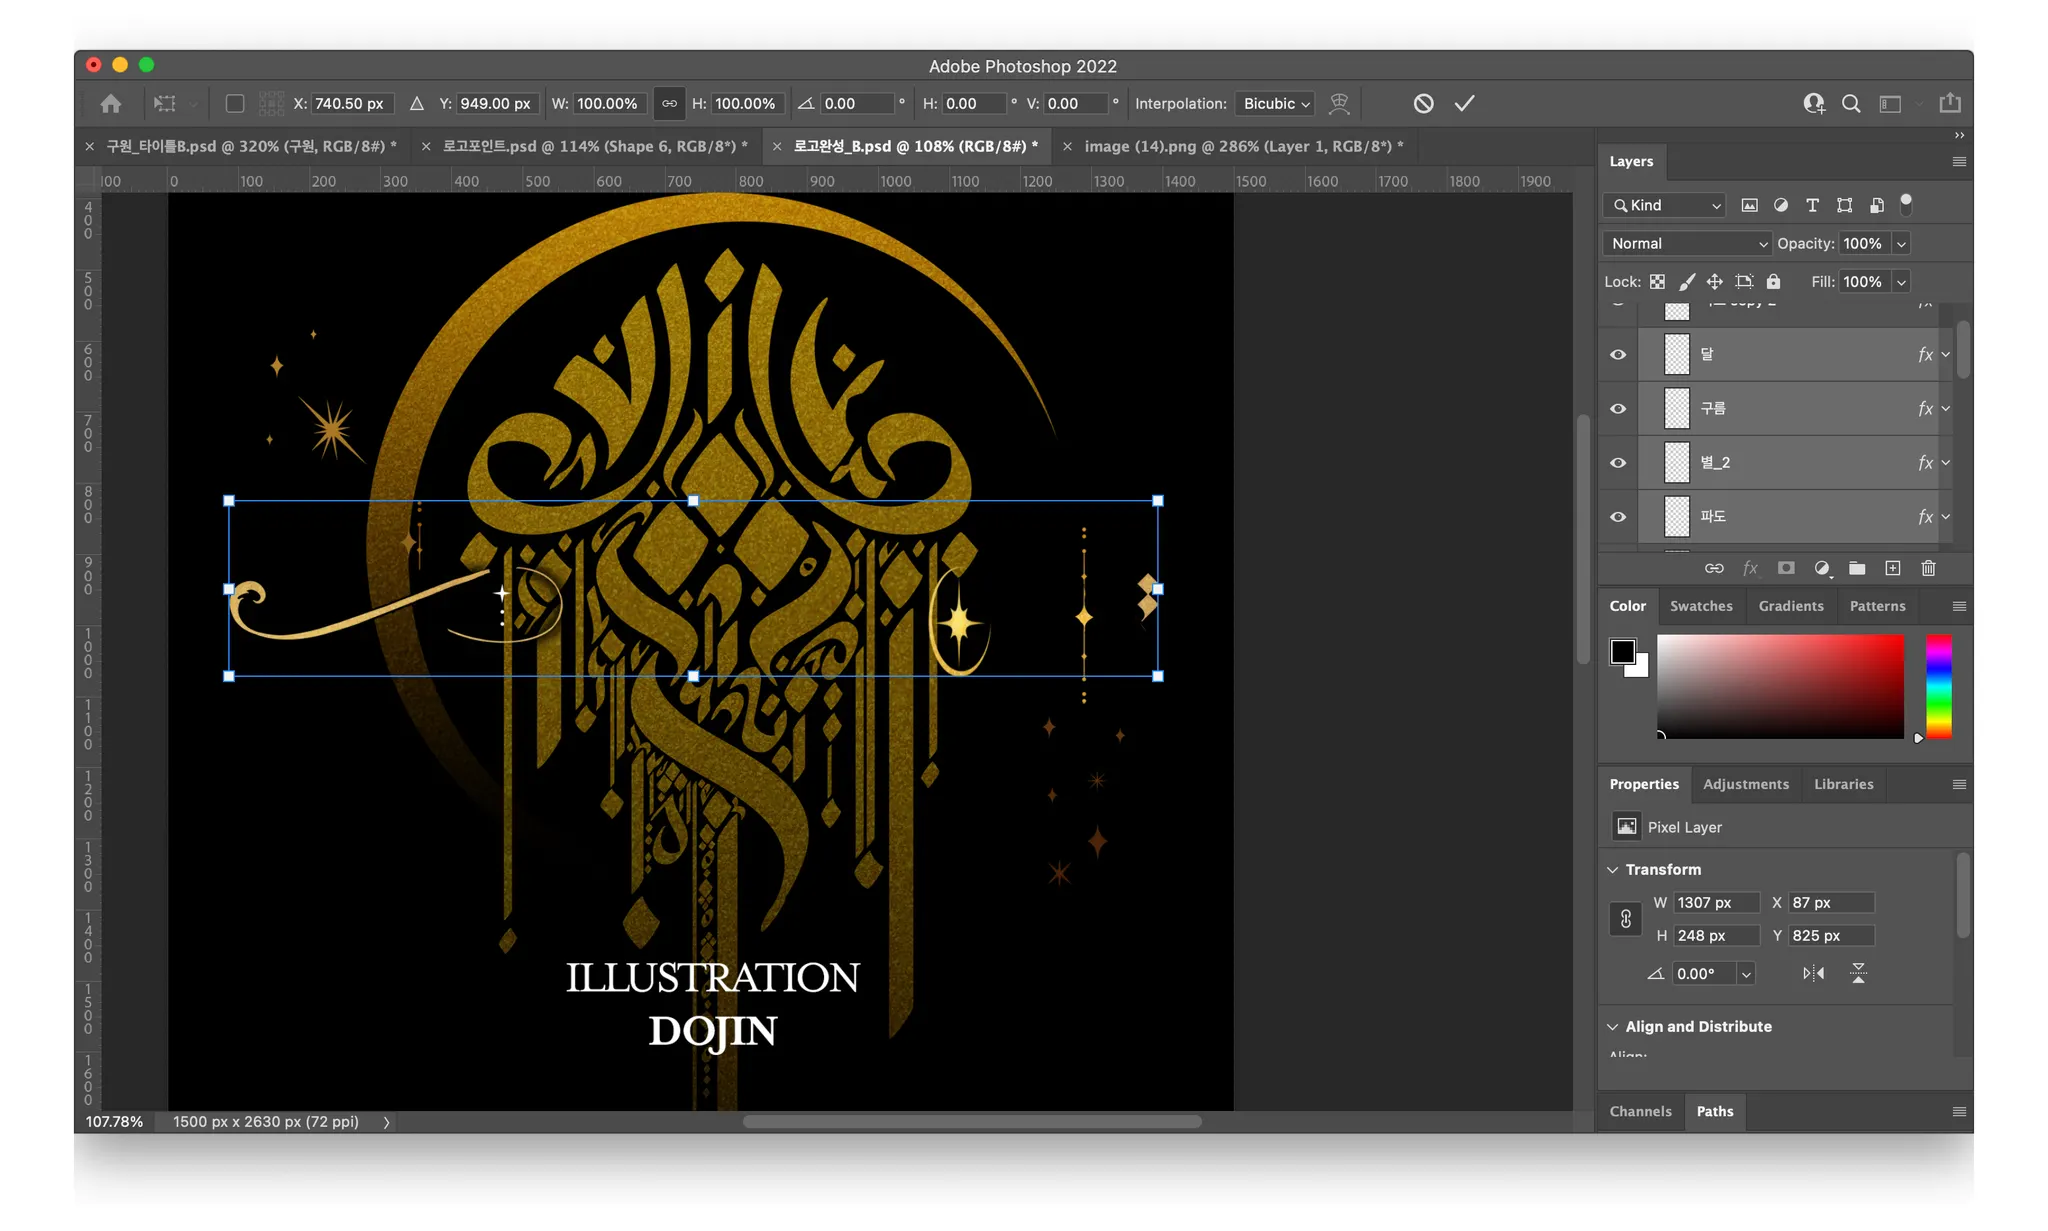Image resolution: width=2048 pixels, height=1231 pixels.
Task: Commit the transform with the checkmark icon
Action: (1464, 103)
